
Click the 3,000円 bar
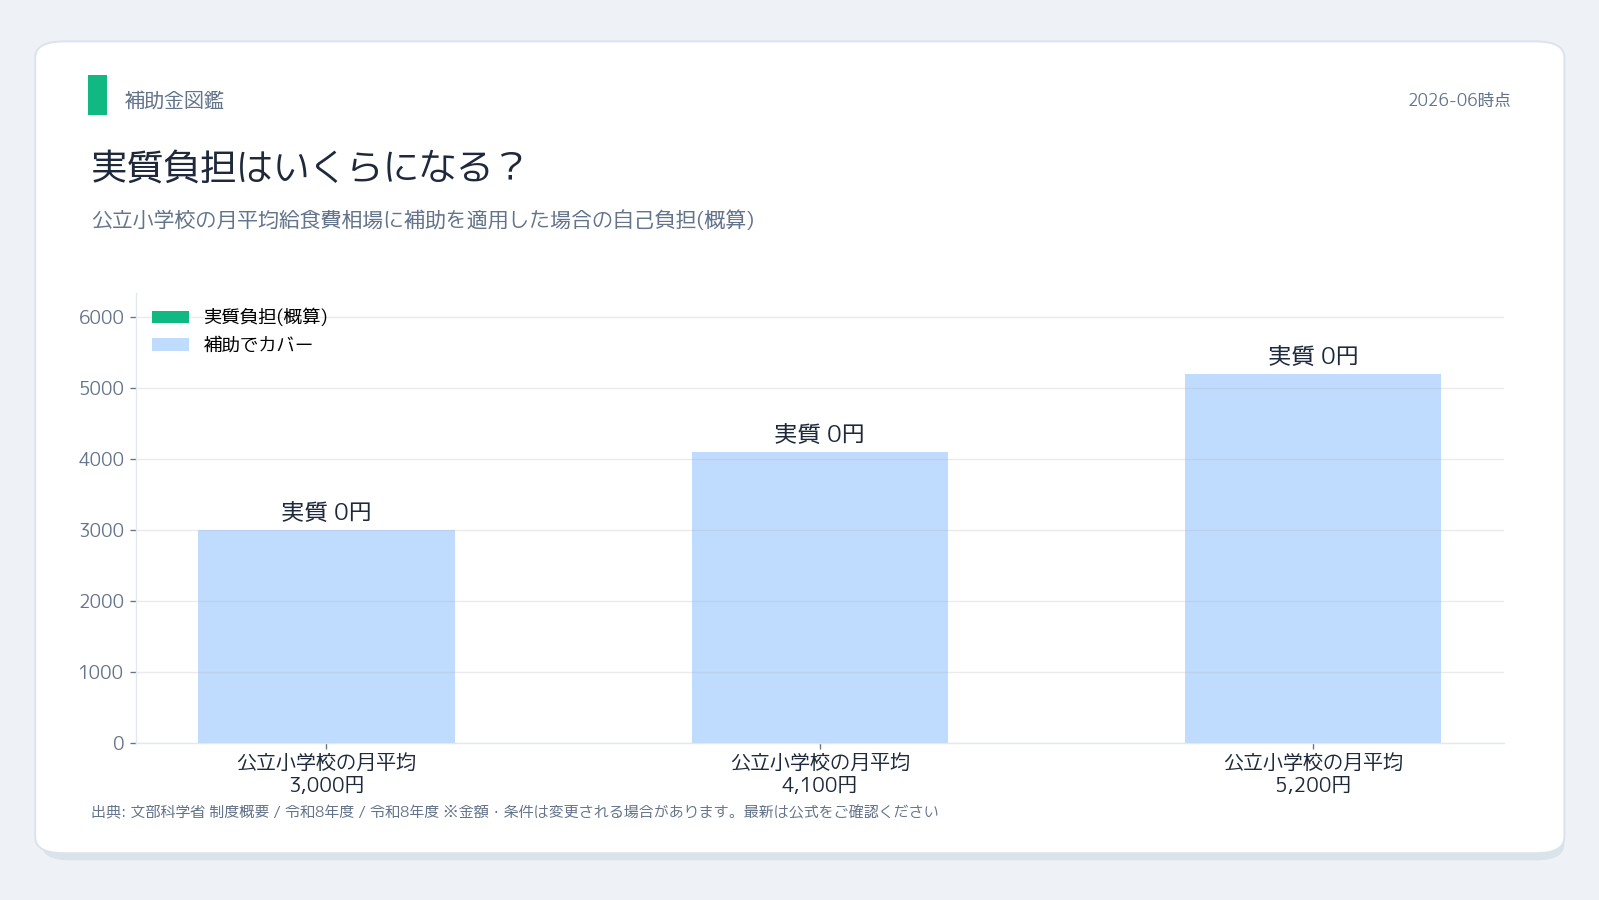(x=326, y=636)
